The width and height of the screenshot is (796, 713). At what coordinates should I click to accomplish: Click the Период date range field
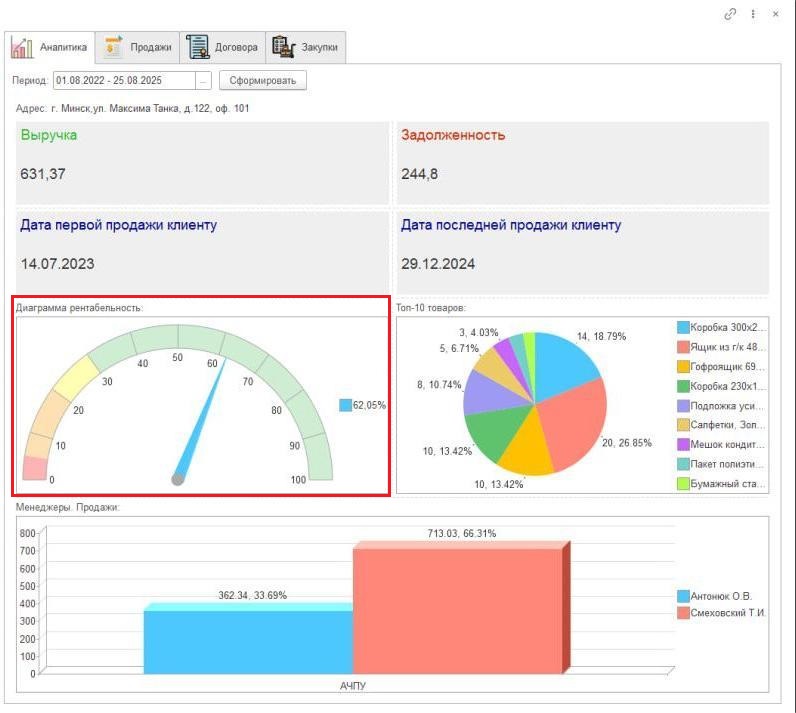[x=124, y=80]
